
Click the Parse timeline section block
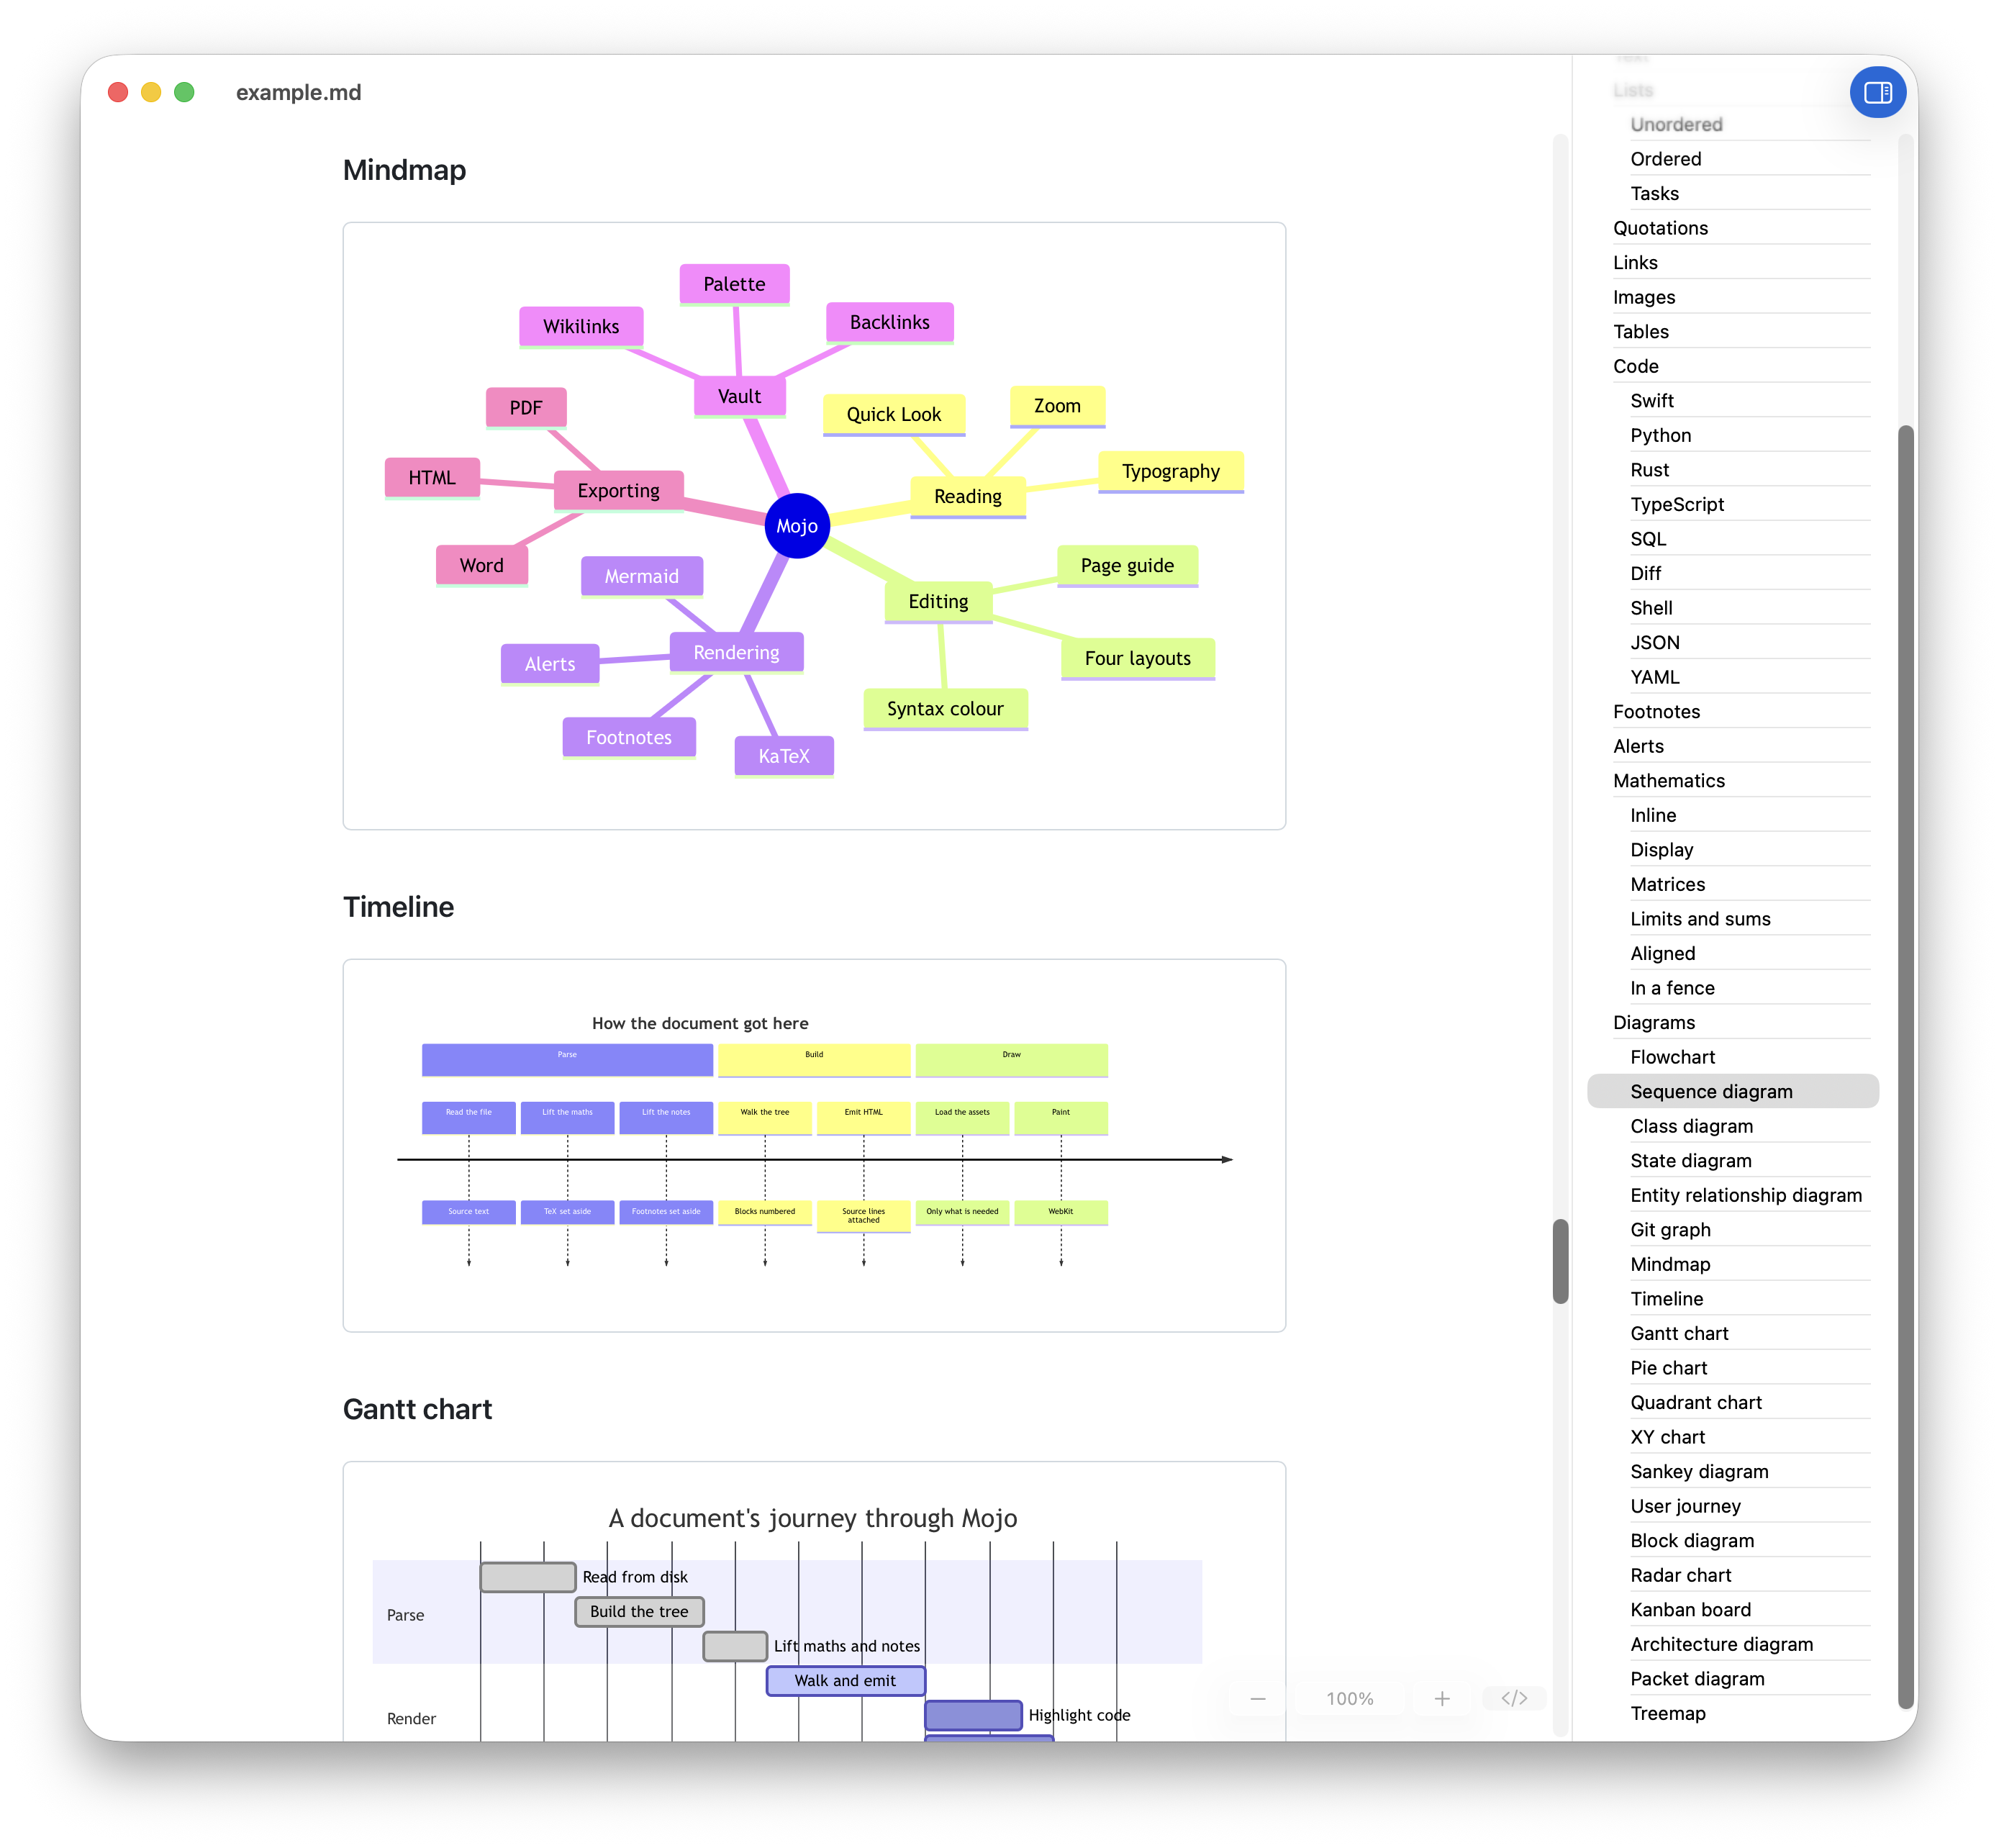coord(567,1059)
